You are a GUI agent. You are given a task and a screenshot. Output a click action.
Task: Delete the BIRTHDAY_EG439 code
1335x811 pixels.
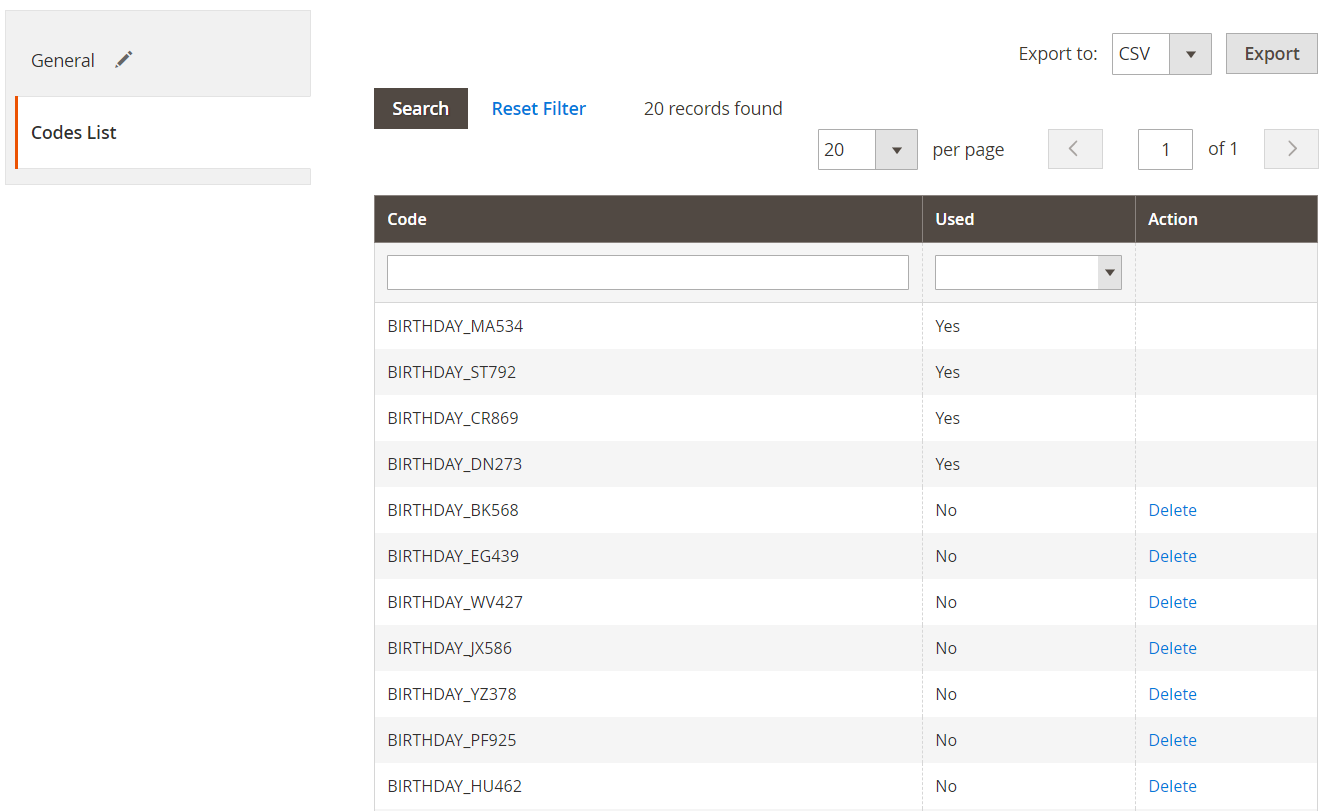1172,556
